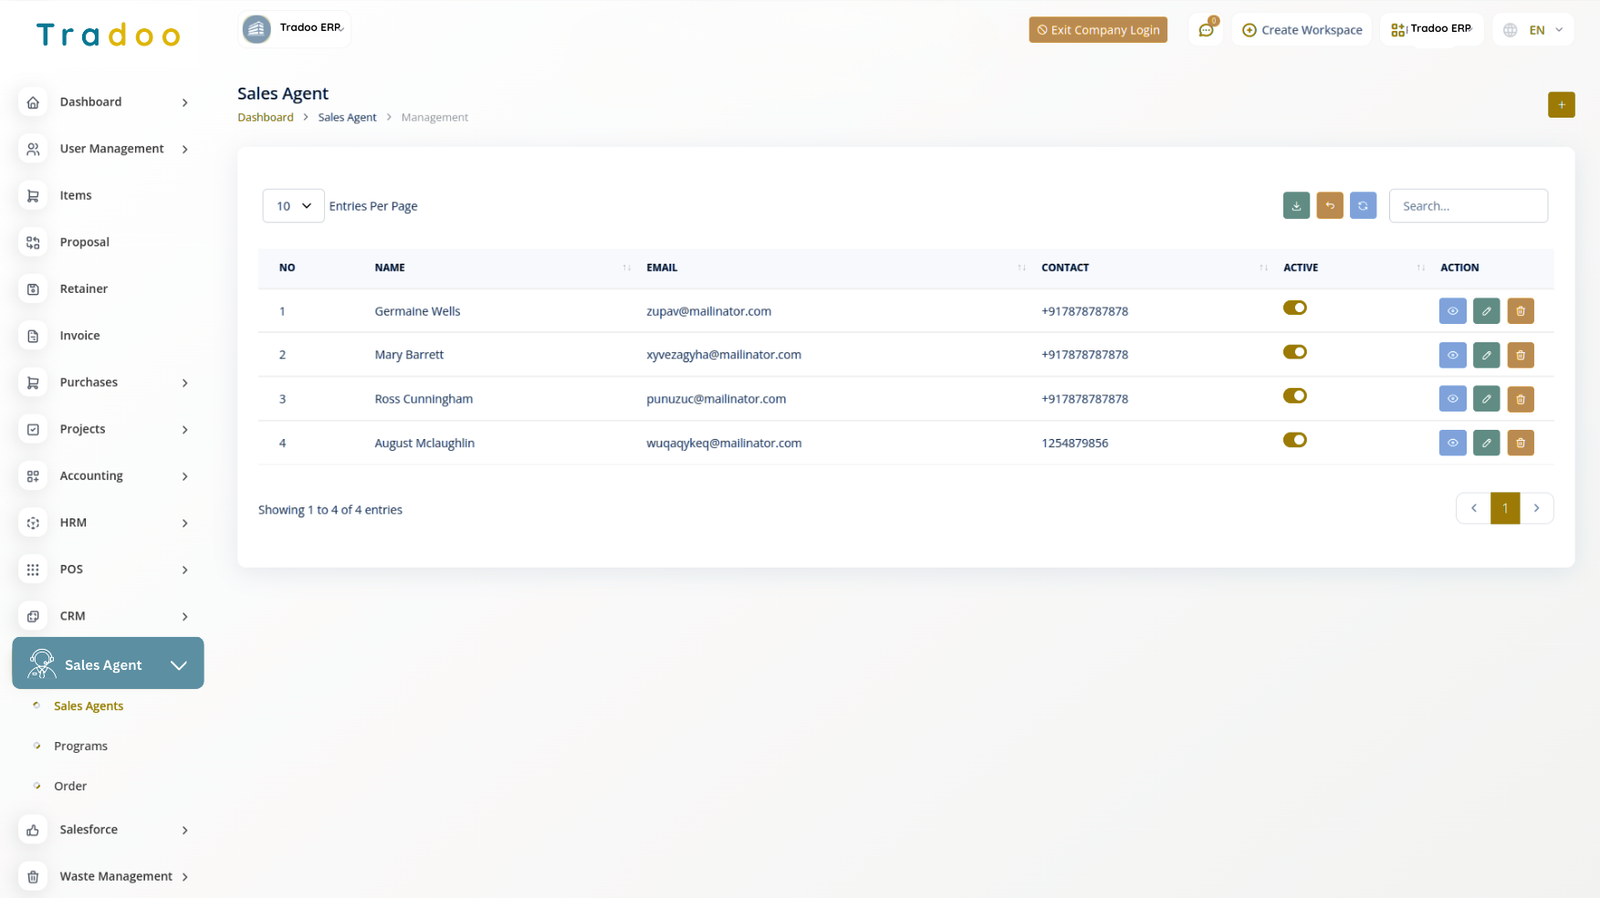Sort the table by Name column header
1600x898 pixels.
(390, 268)
